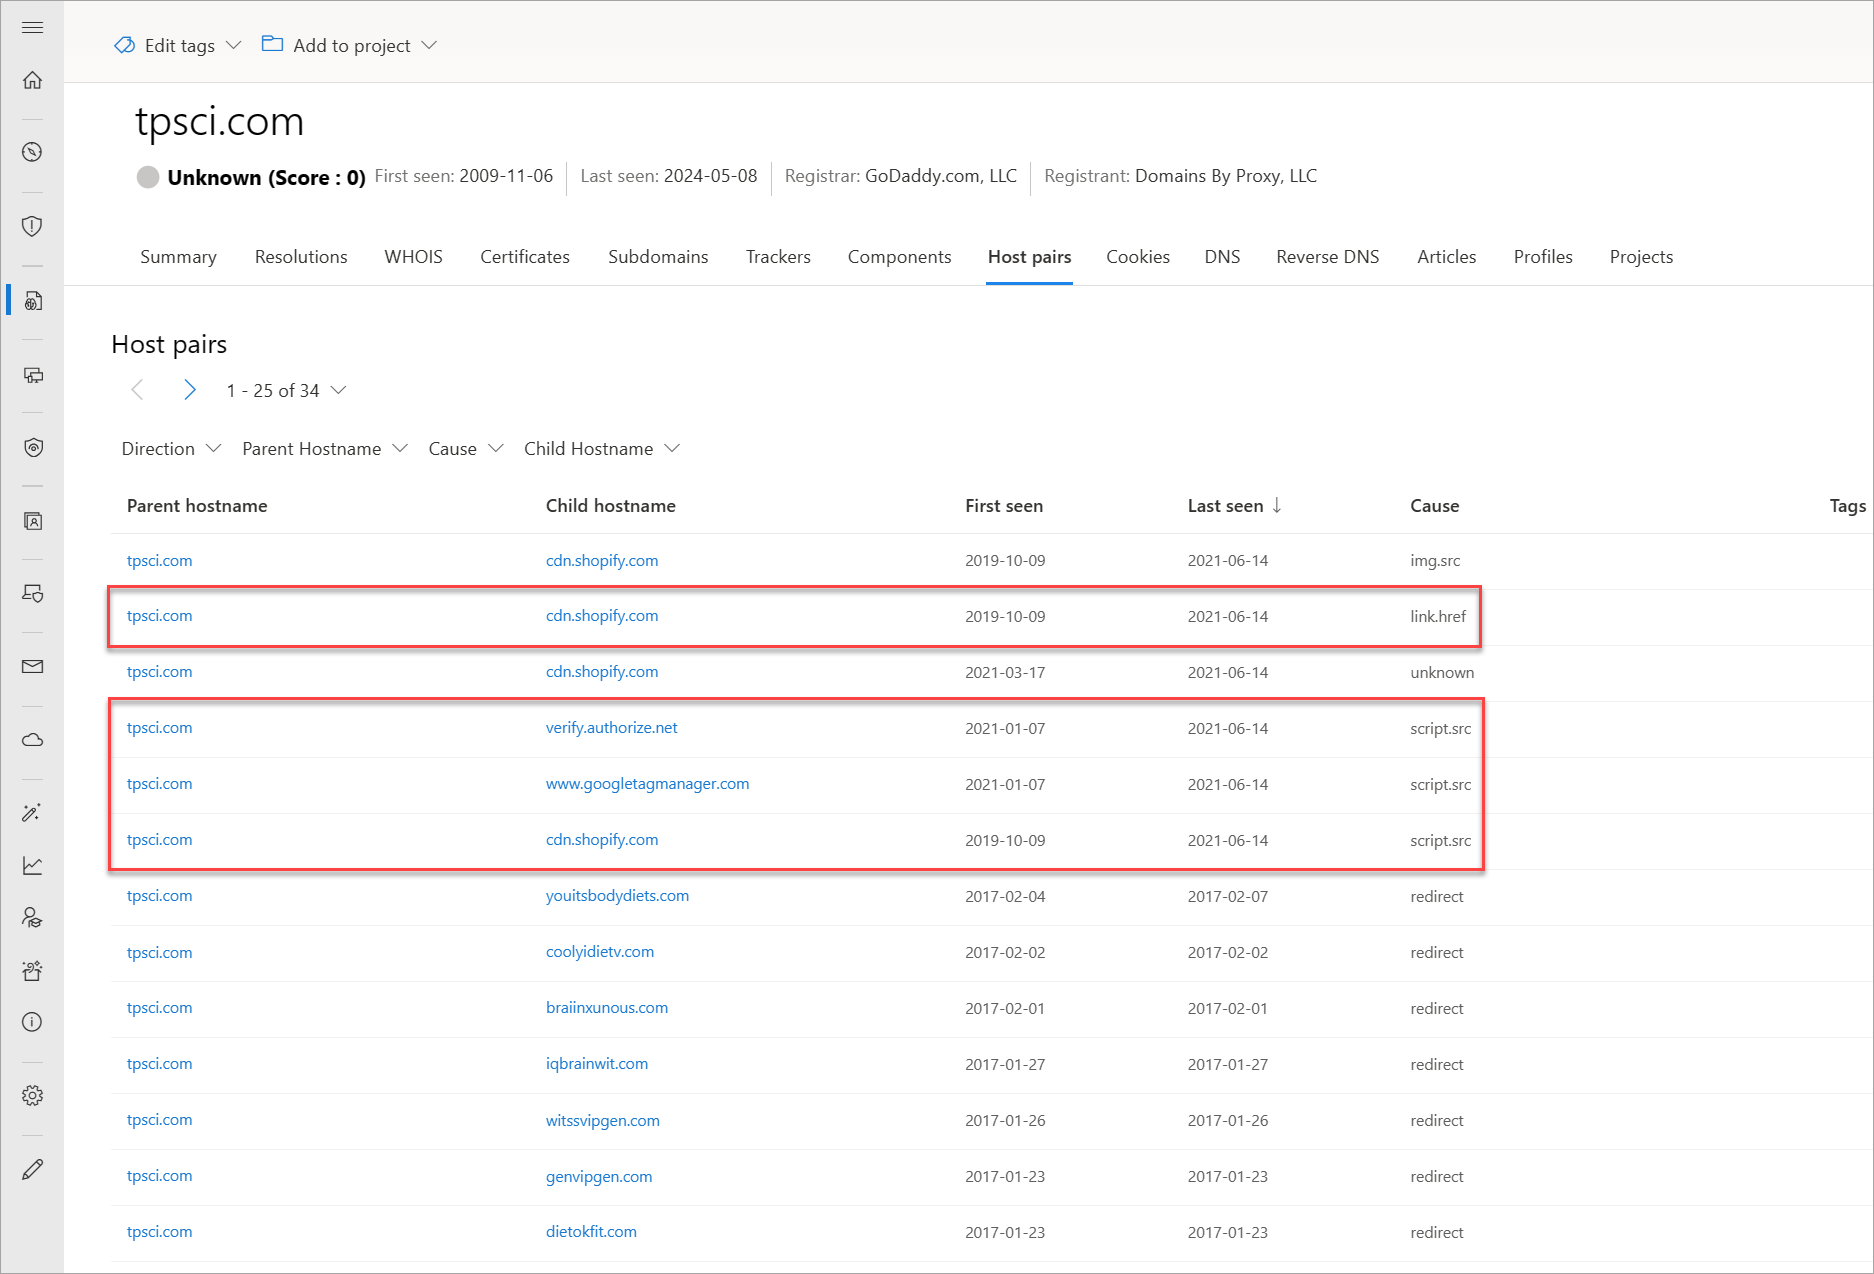
Task: Open the Reports chart sidebar icon
Action: click(x=32, y=865)
